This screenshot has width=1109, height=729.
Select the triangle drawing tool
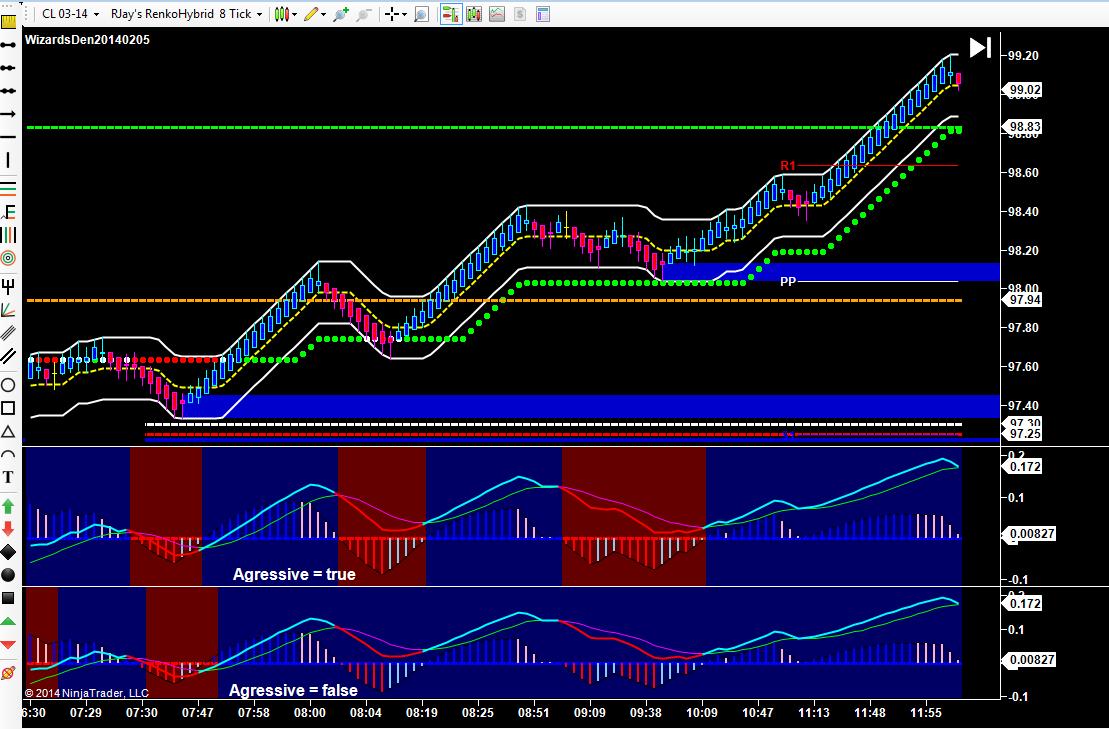(8, 431)
